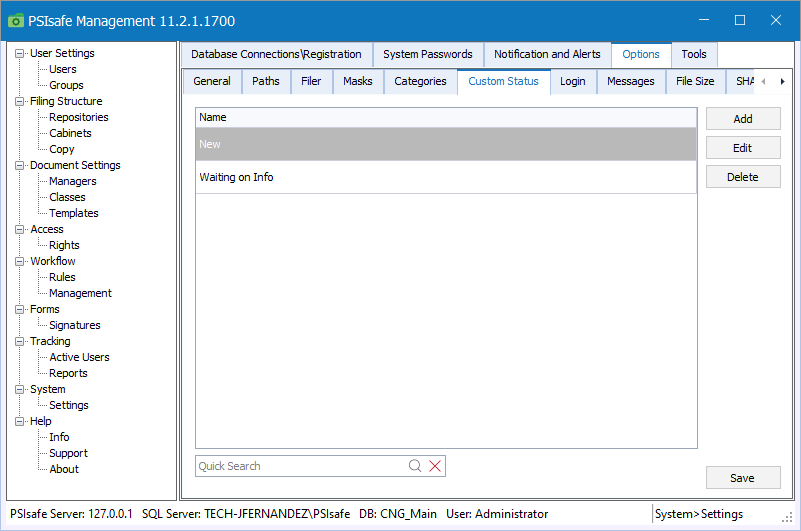Screen dimensions: 801x531
Task: Select the Options tab
Action: [641, 54]
